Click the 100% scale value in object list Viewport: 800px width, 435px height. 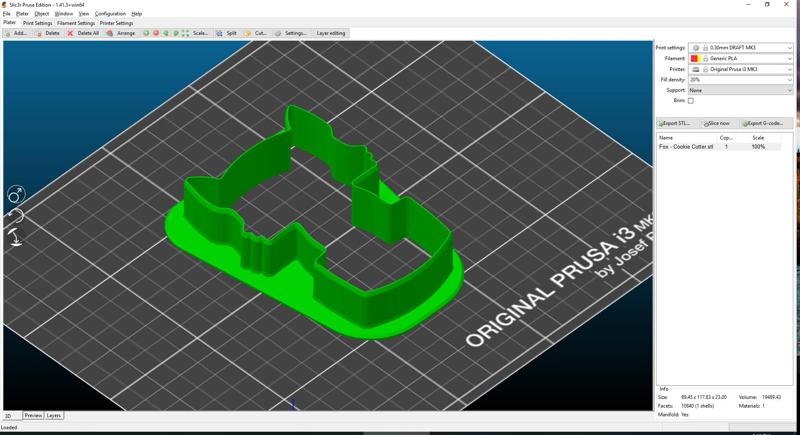tap(758, 146)
